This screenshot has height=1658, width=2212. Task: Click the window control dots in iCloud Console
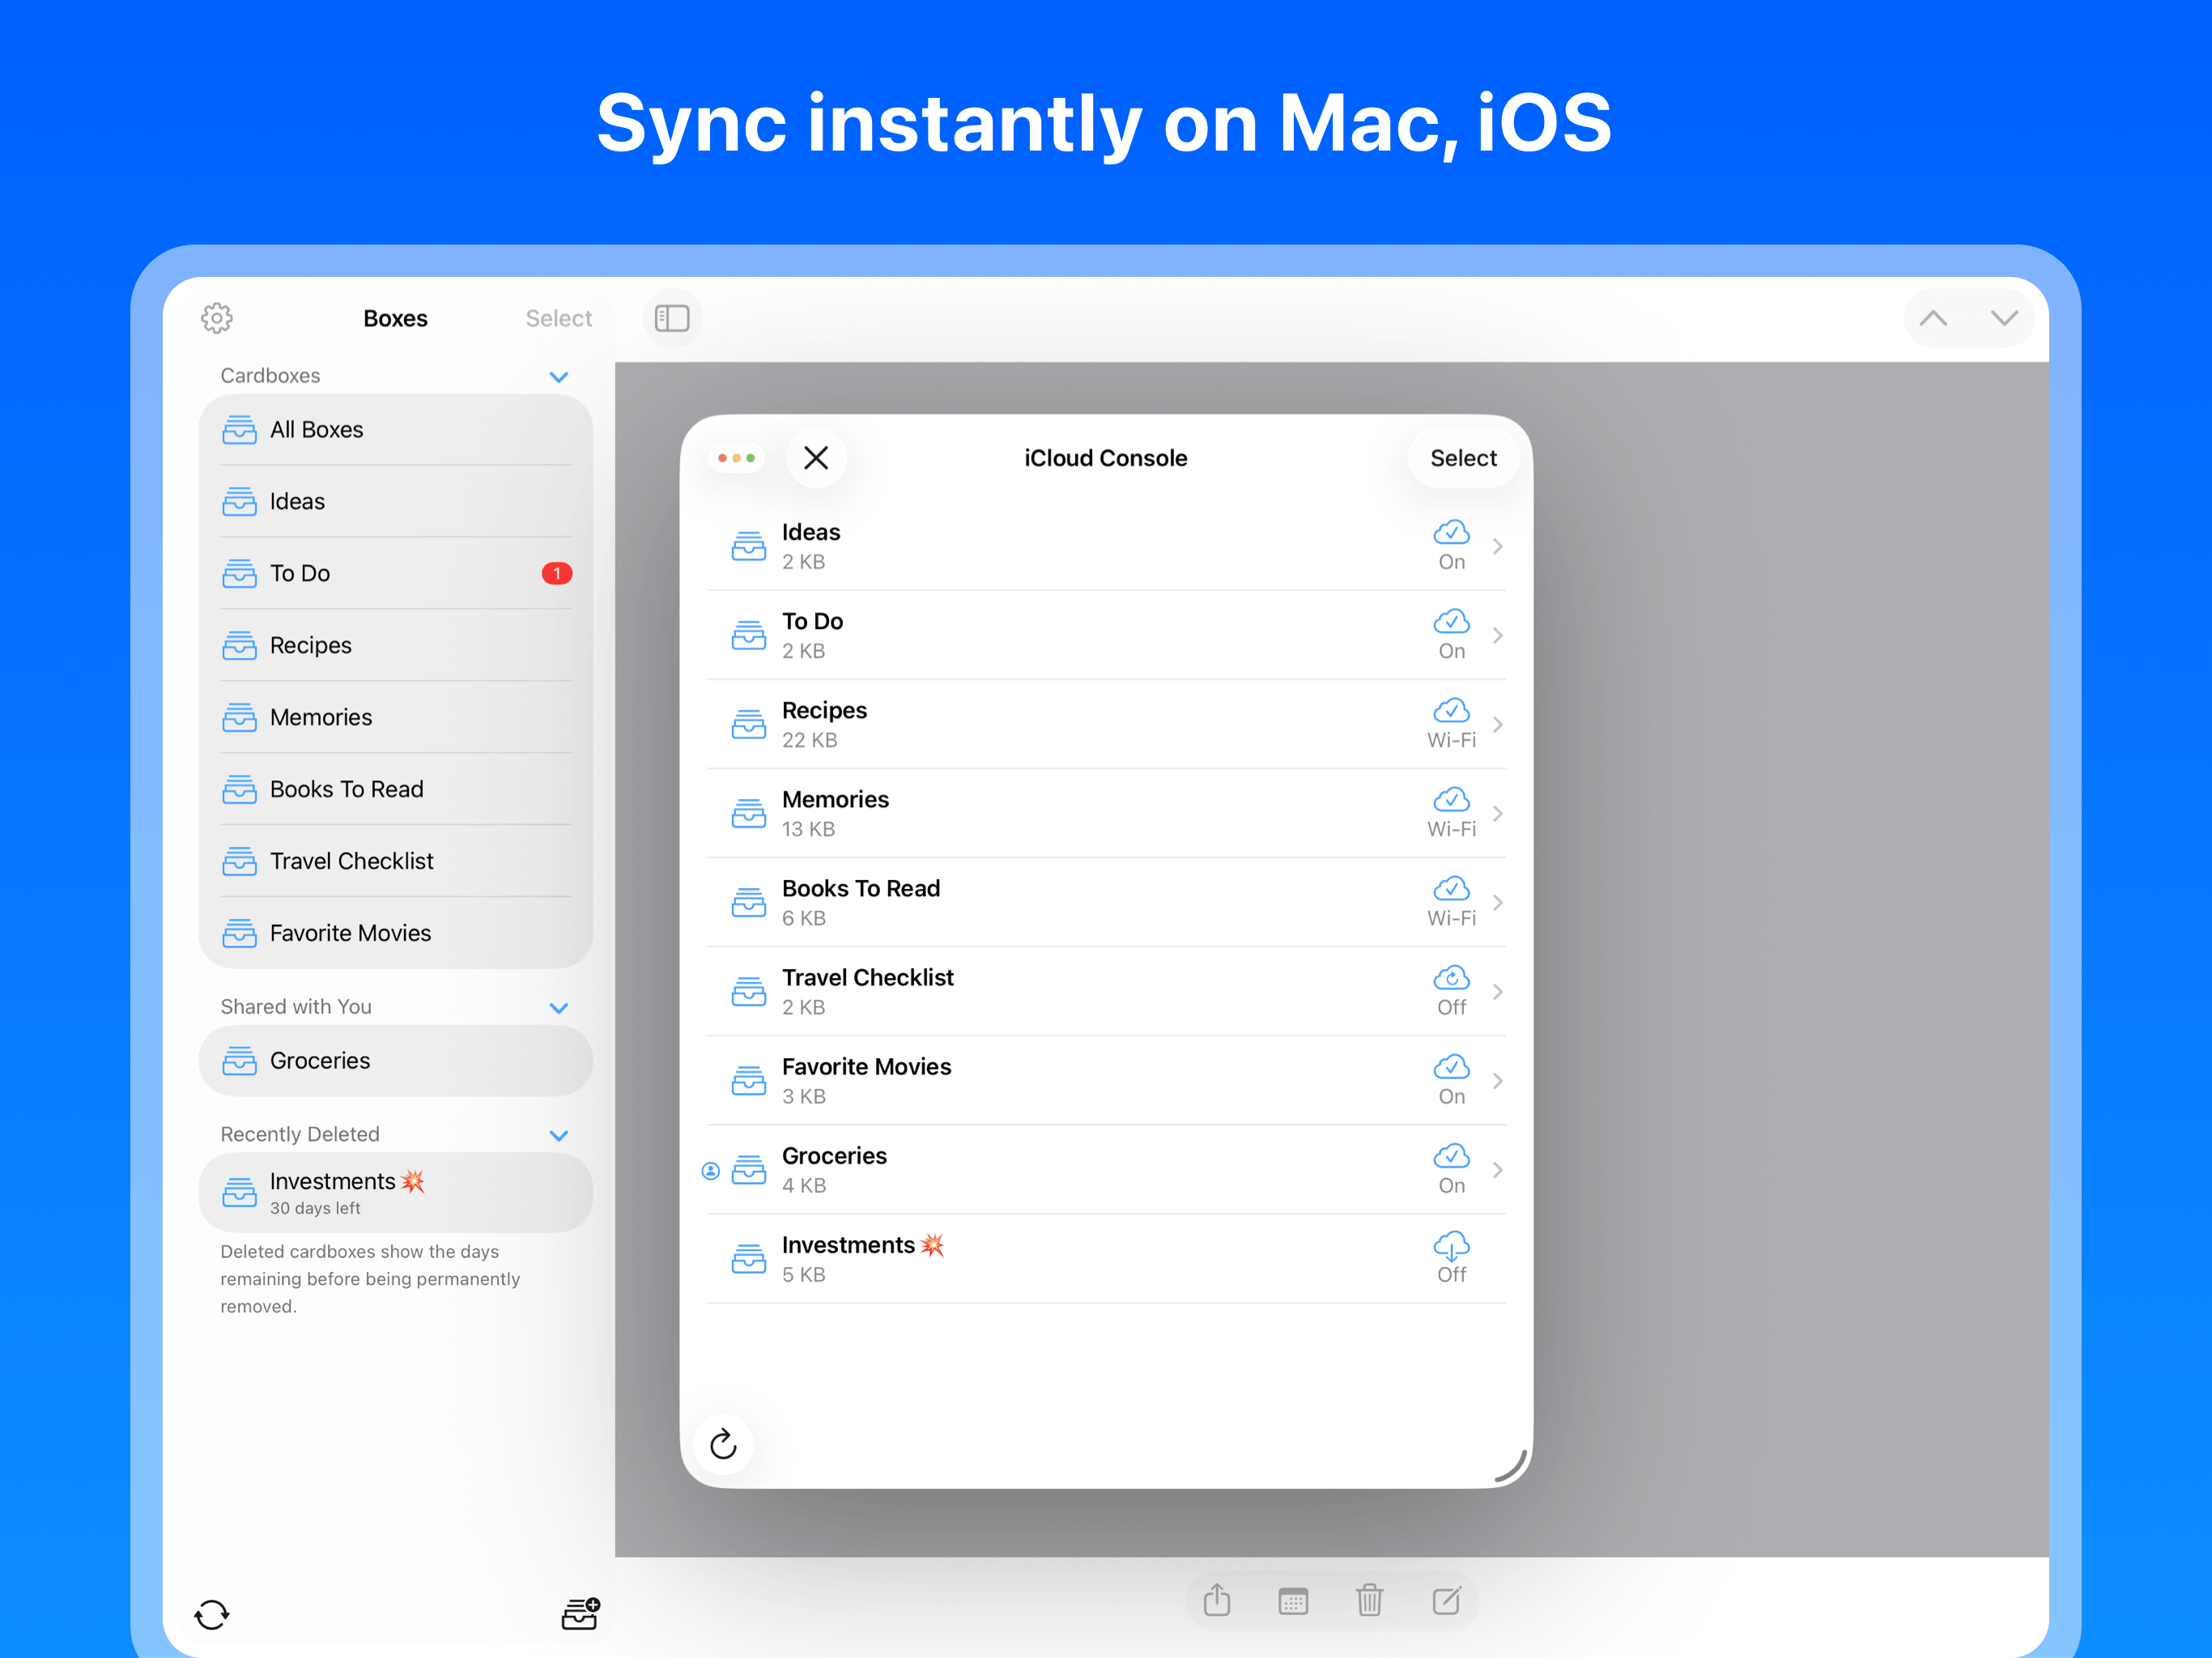point(736,458)
